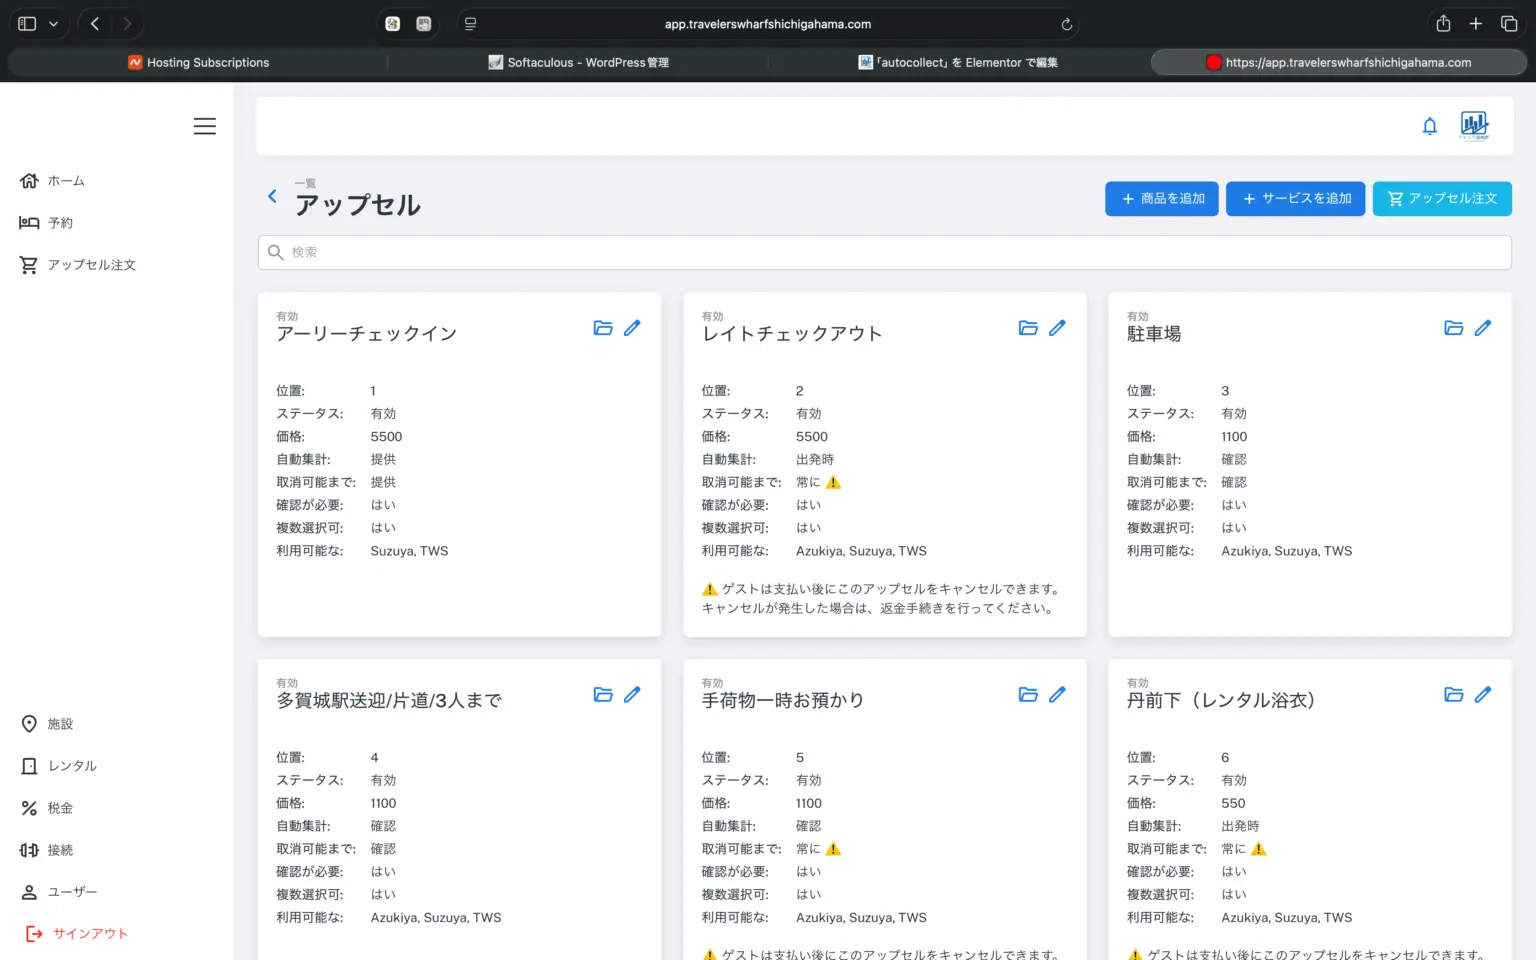This screenshot has width=1536, height=960.
Task: Click the 商品を追加 button
Action: [x=1161, y=199]
